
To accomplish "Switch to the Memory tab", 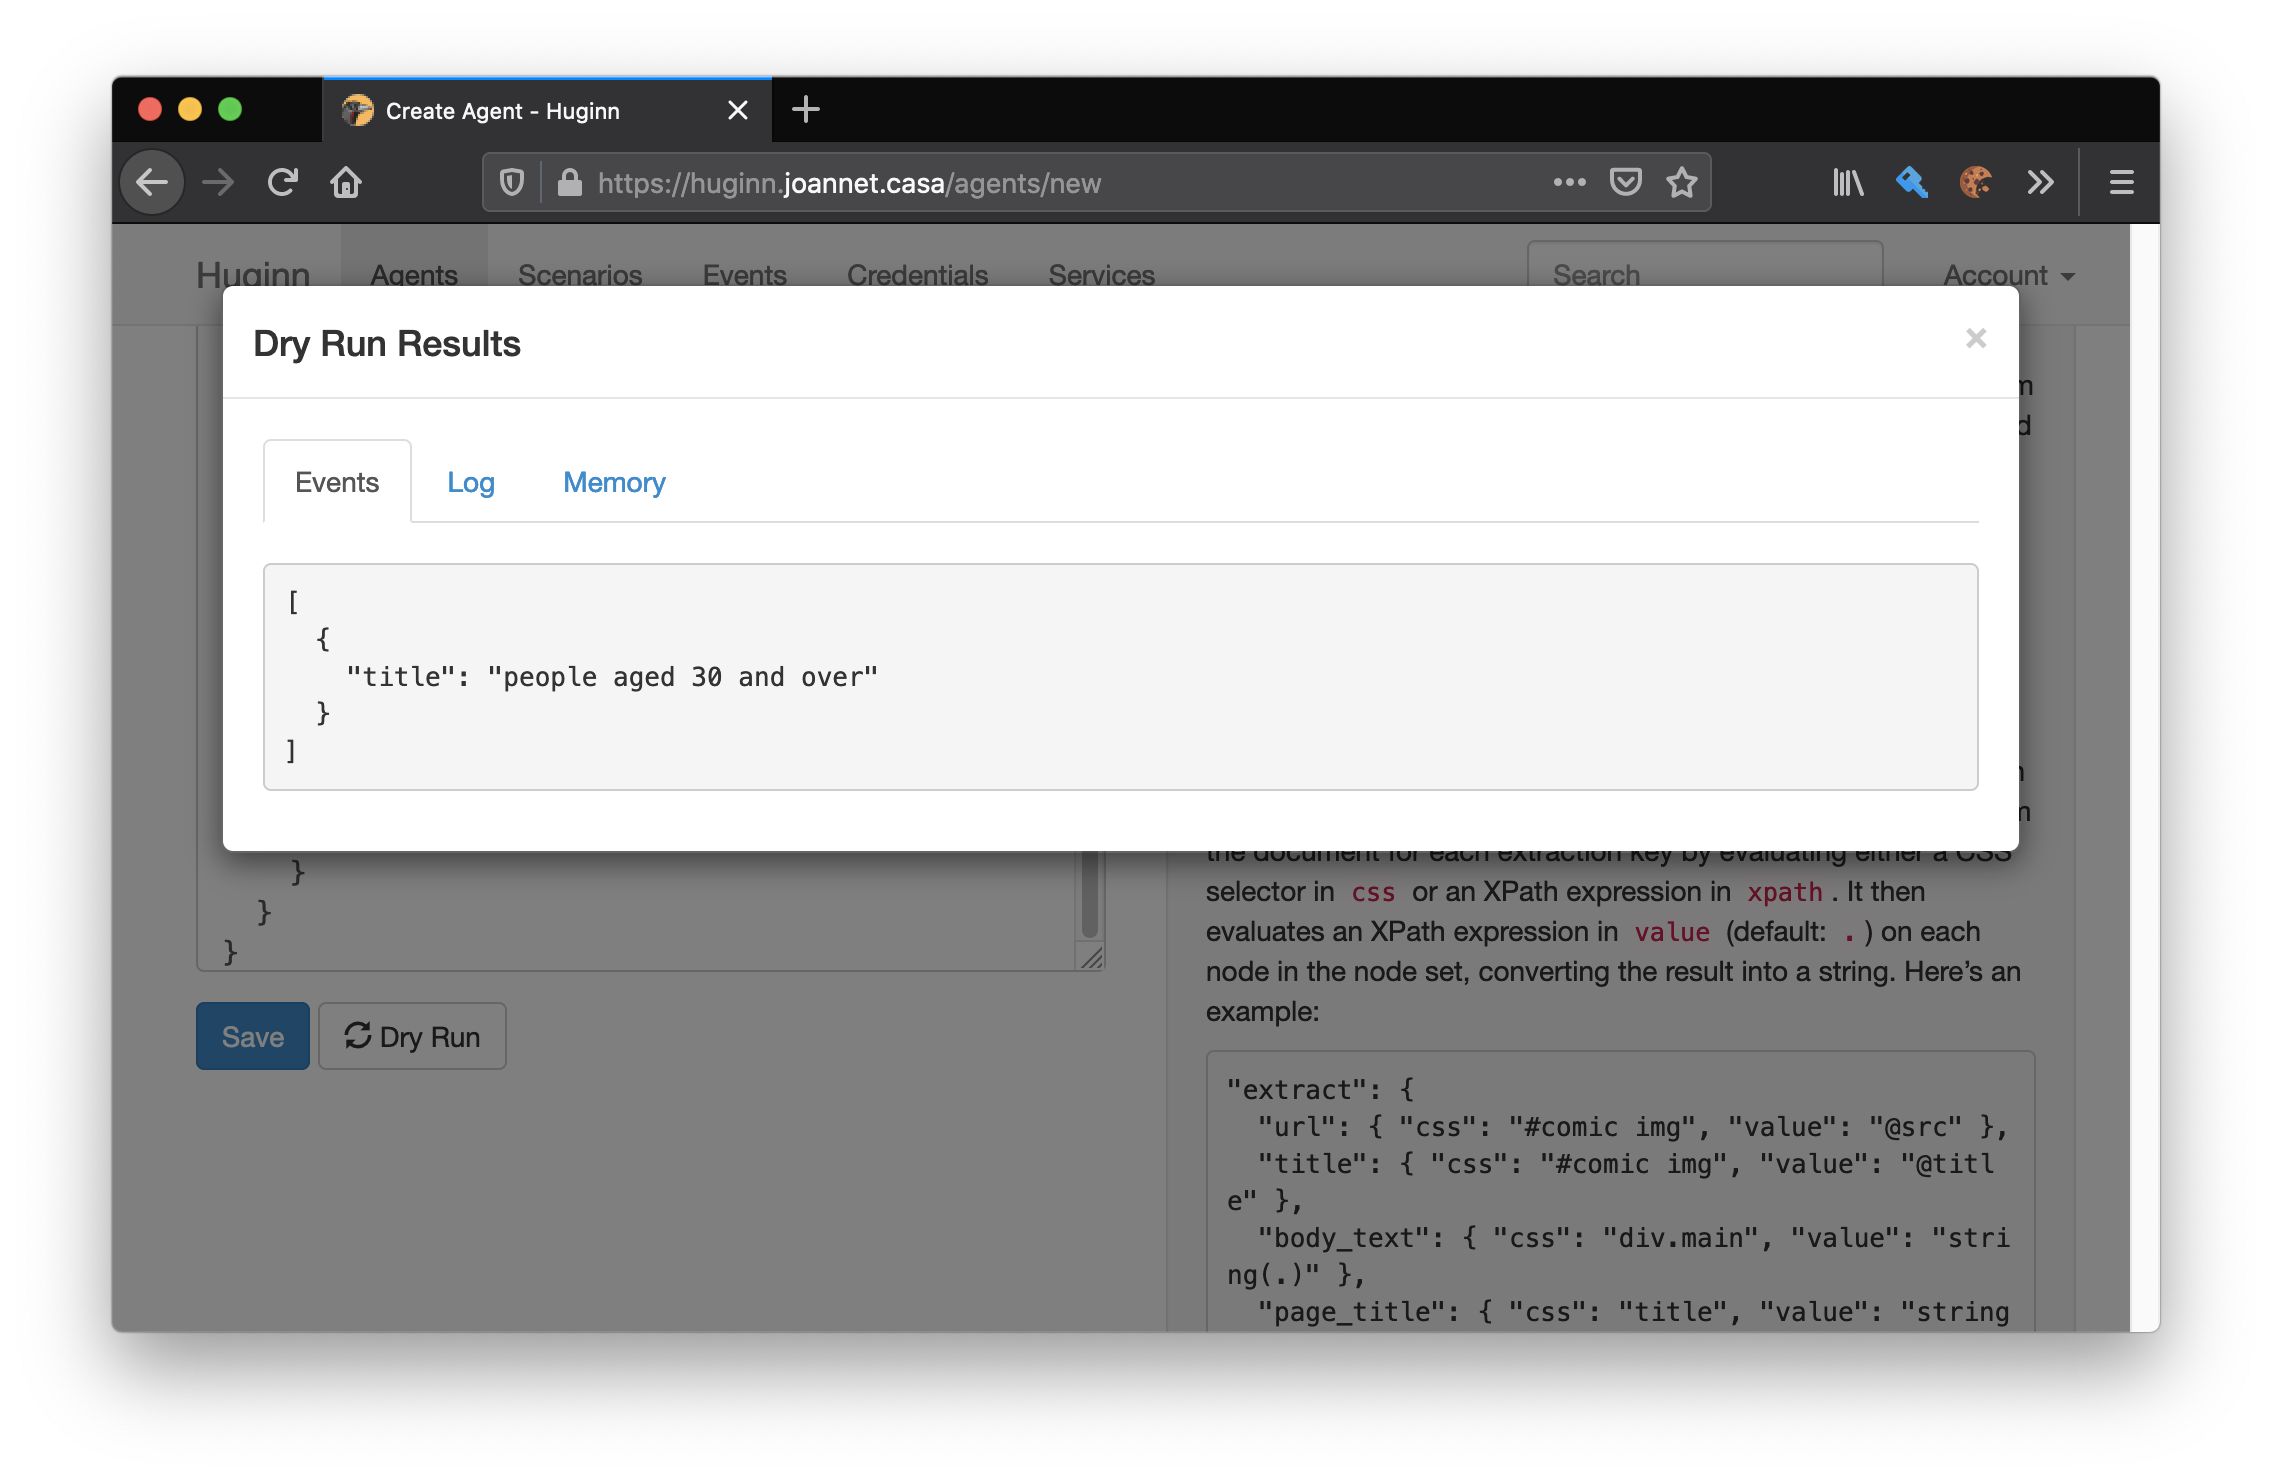I will click(614, 482).
